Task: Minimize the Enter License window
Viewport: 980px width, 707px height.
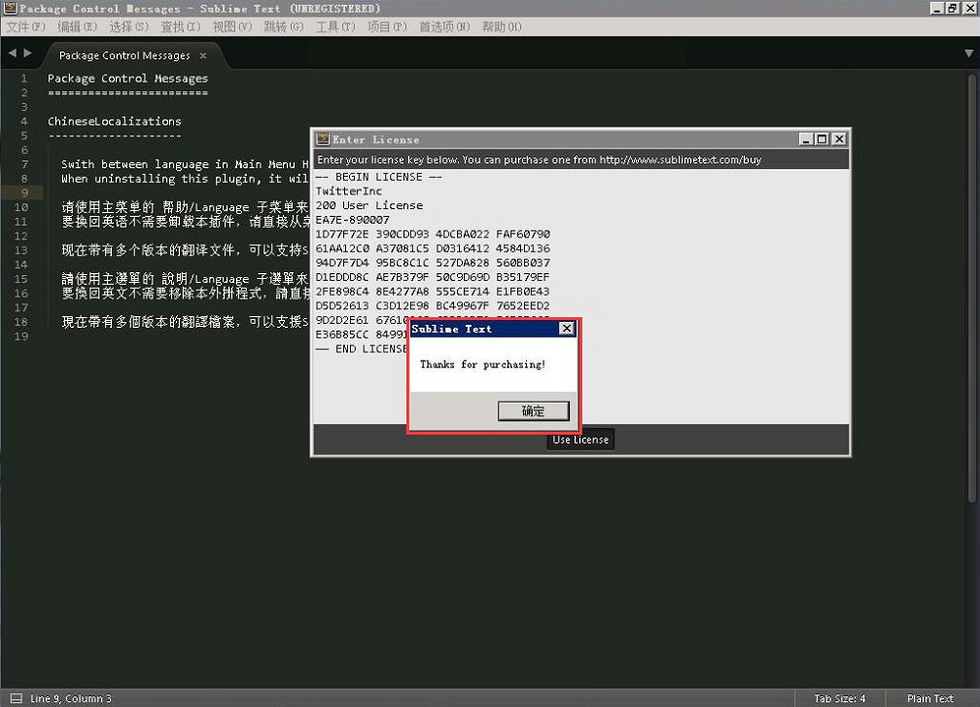Action: point(806,139)
